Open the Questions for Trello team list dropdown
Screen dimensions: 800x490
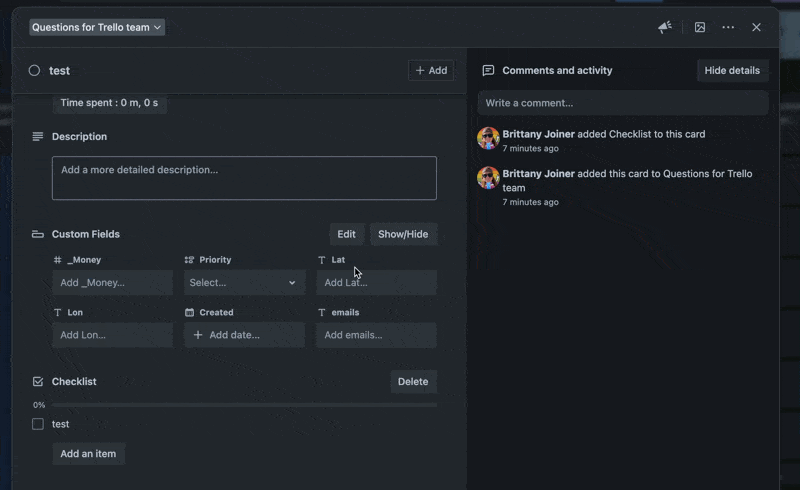(x=97, y=27)
